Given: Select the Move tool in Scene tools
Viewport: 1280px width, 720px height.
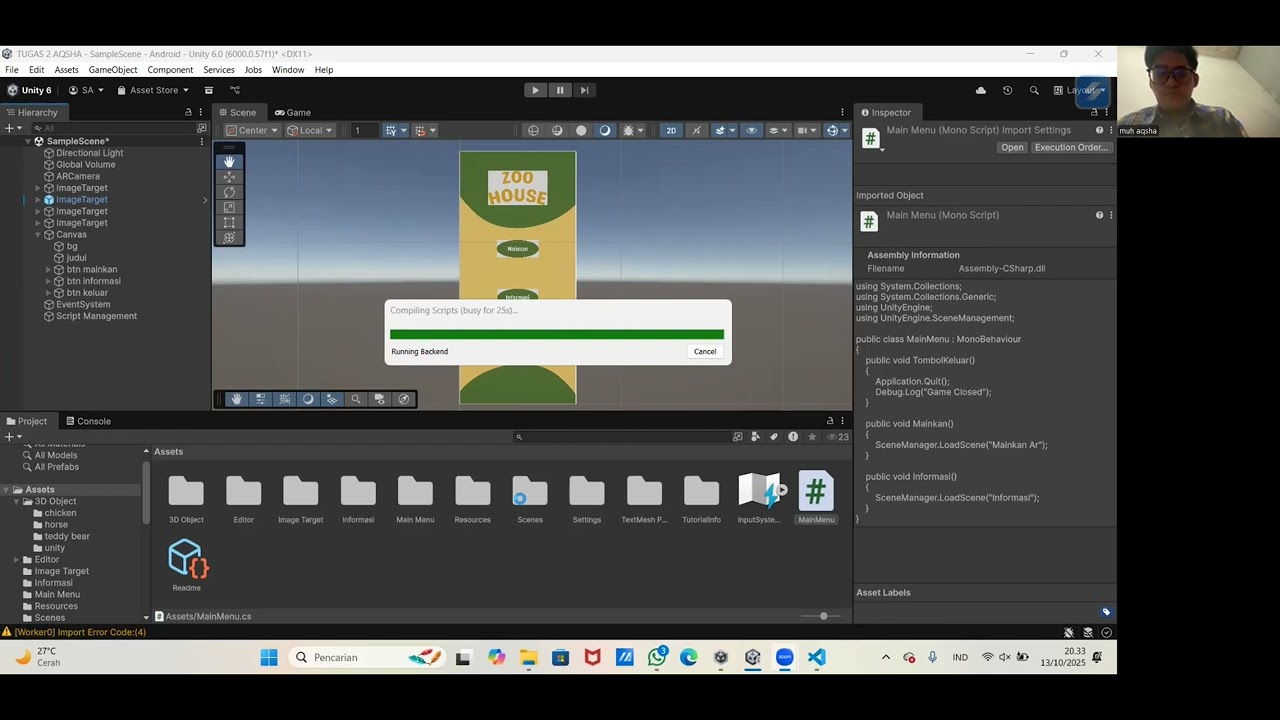Looking at the screenshot, I should click(x=229, y=177).
